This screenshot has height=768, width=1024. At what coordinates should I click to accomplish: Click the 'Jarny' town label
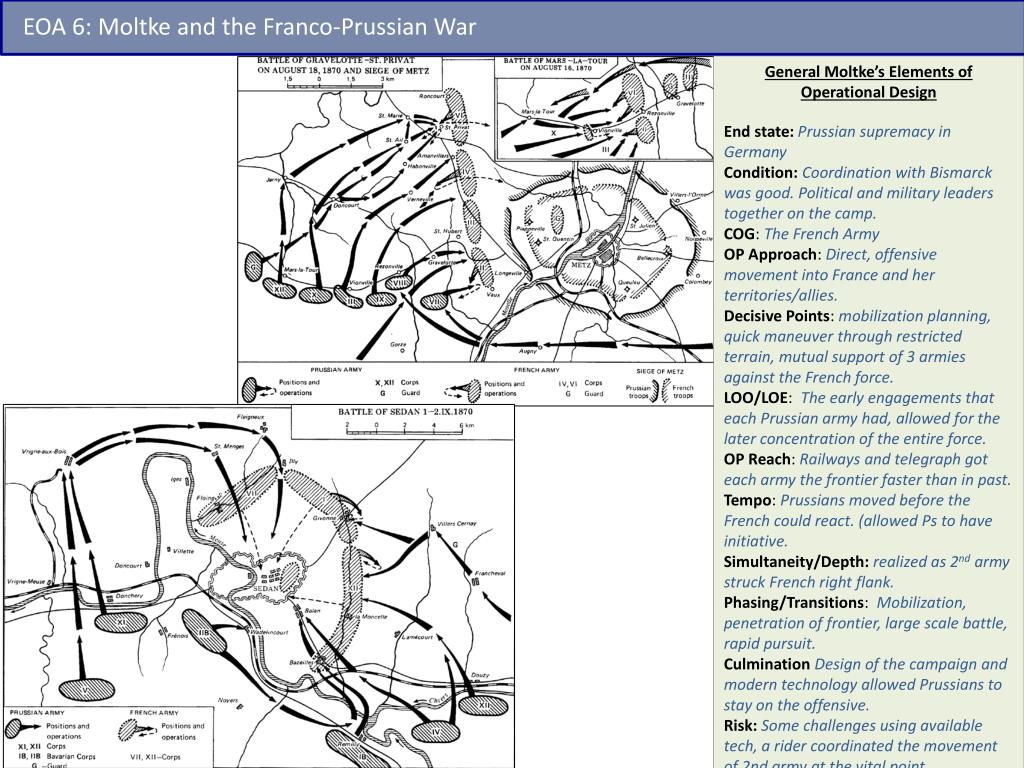coord(273,180)
